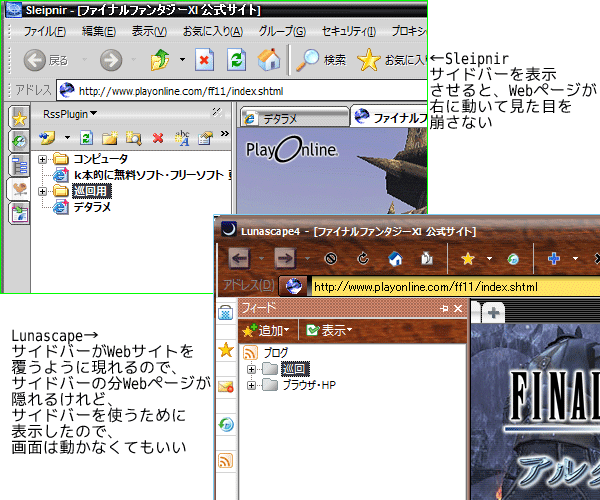The width and height of the screenshot is (600, 500).
Task: Close the Lunascape フィード sidebar panel
Action: [x=458, y=308]
